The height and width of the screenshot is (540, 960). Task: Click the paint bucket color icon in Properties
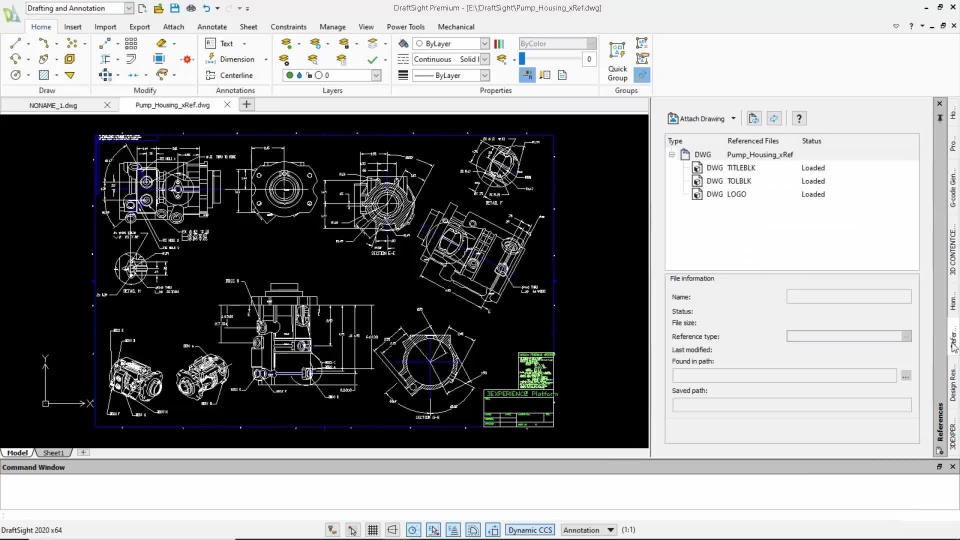pyautogui.click(x=403, y=43)
